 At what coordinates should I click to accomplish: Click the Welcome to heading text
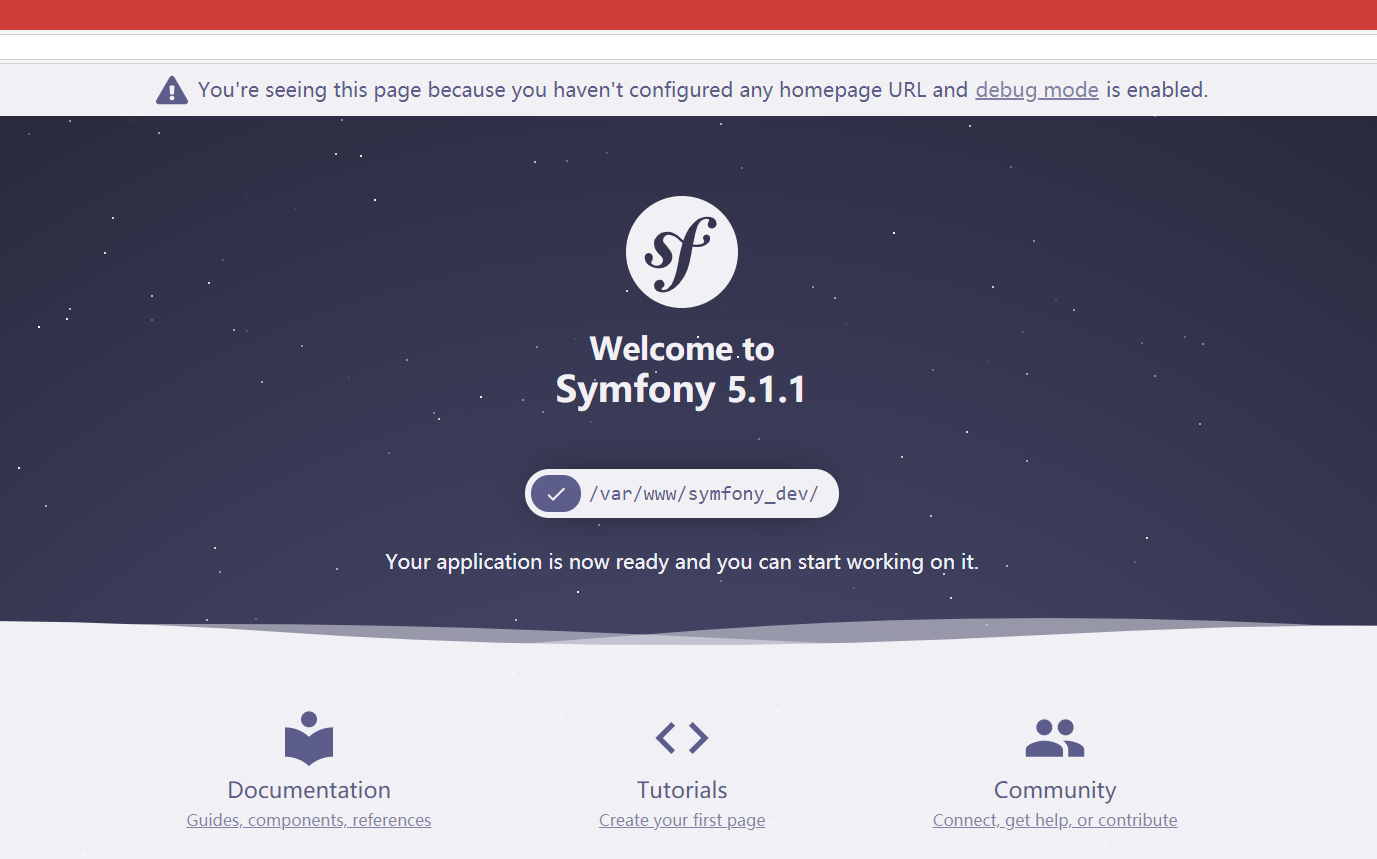point(682,349)
